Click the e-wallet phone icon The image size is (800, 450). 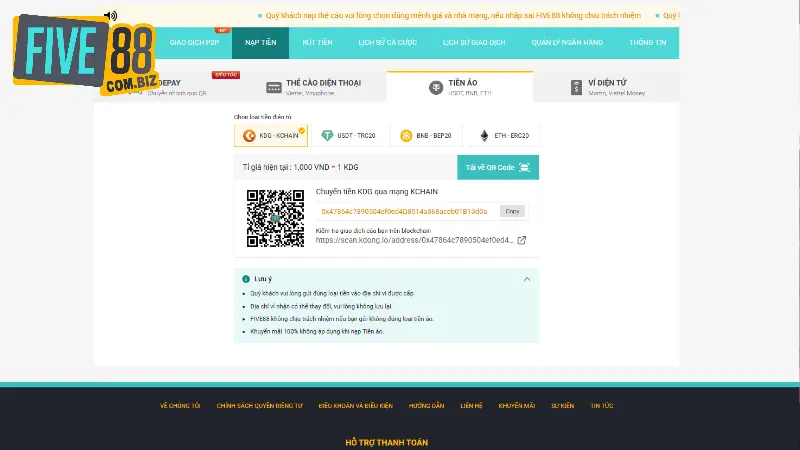[576, 88]
